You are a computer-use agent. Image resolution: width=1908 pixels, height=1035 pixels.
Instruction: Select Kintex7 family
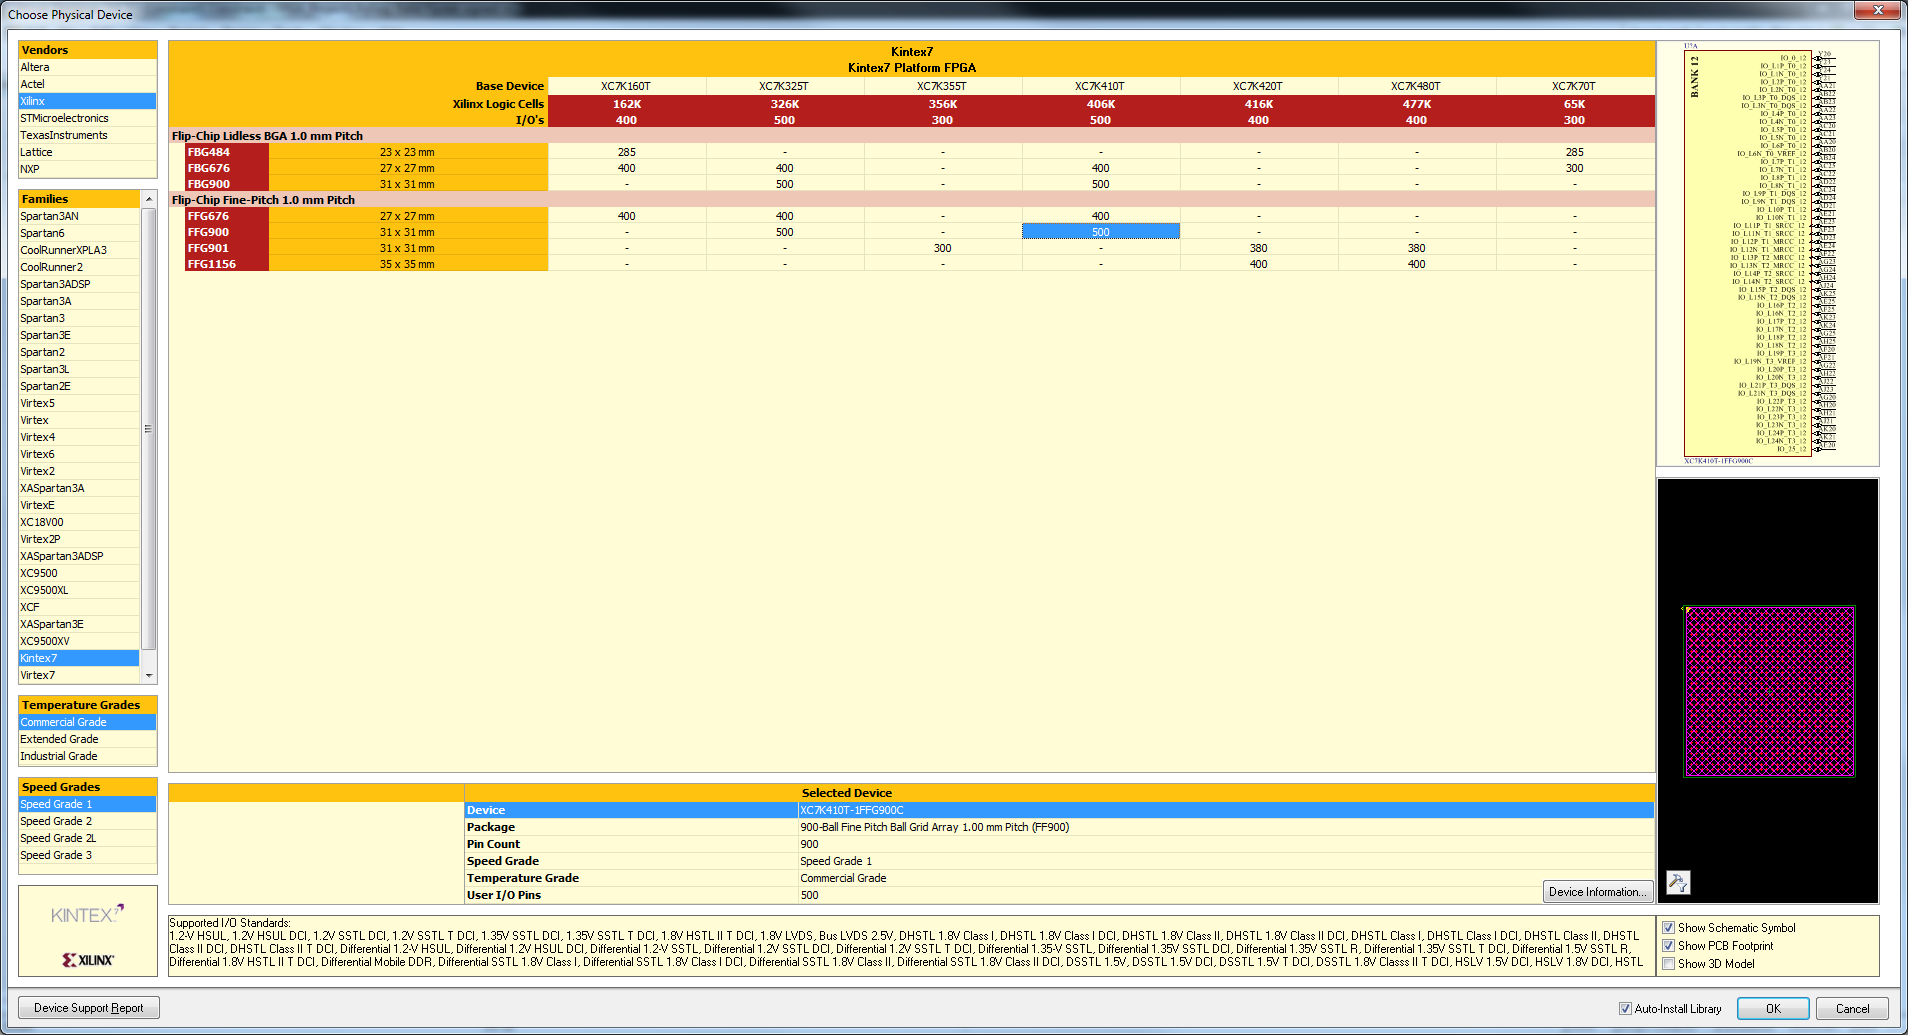[x=79, y=658]
